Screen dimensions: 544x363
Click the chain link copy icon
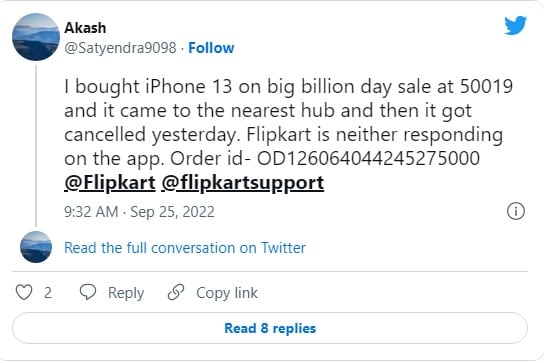tap(176, 292)
